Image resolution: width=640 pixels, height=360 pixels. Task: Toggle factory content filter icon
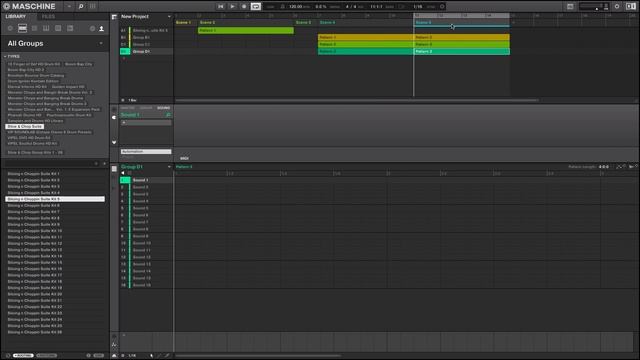(x=92, y=29)
